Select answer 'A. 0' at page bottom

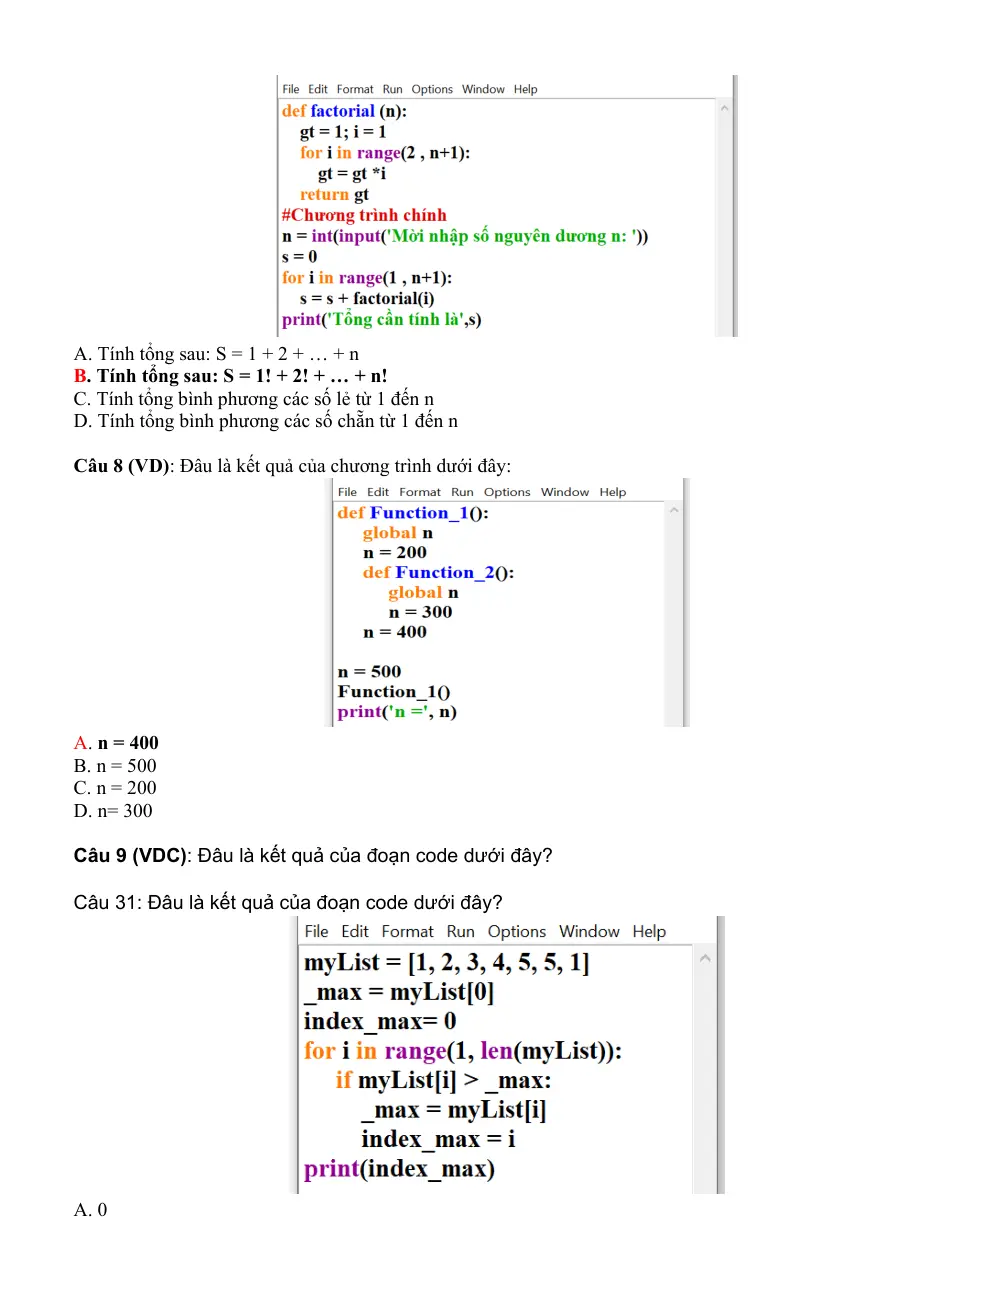click(90, 1210)
